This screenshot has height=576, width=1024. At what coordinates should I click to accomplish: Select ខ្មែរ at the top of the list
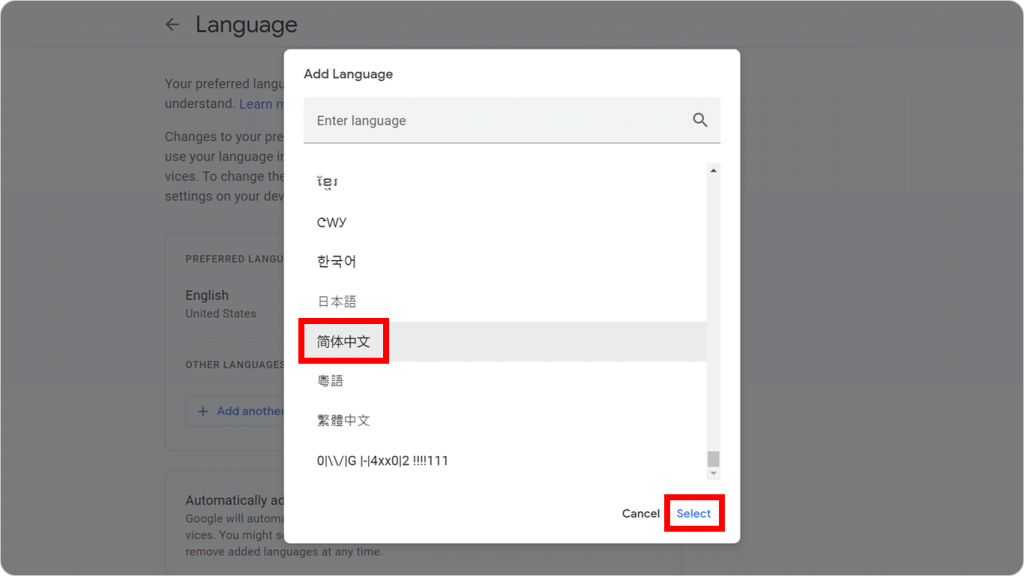[328, 181]
